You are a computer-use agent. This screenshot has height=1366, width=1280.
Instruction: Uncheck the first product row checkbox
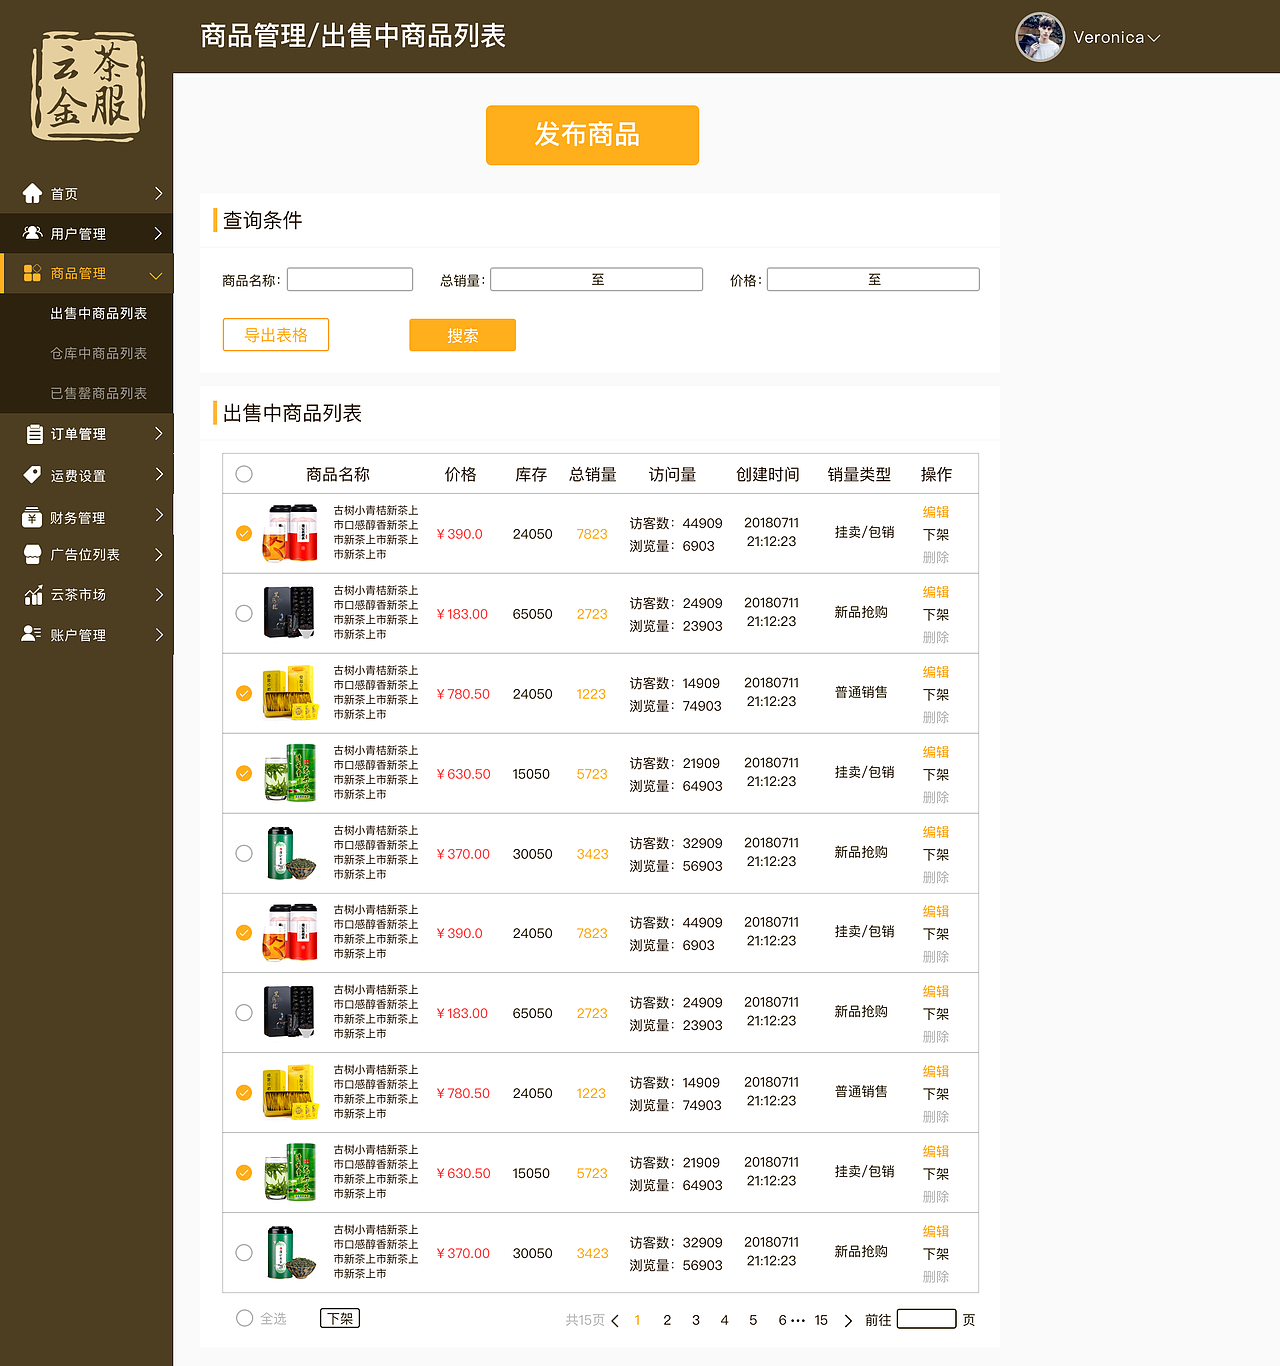tap(244, 533)
